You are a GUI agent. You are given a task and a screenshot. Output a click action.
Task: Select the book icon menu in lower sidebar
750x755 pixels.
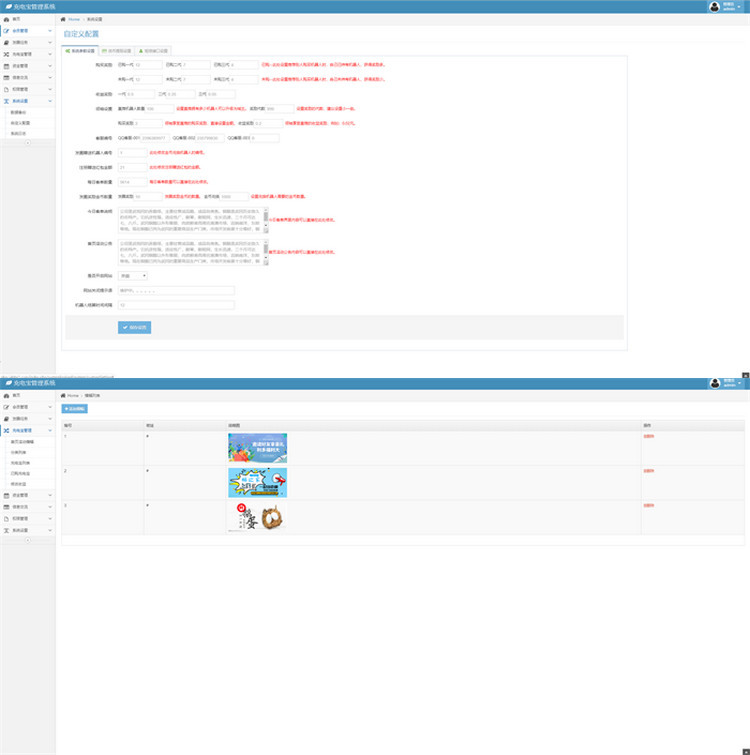[6, 419]
